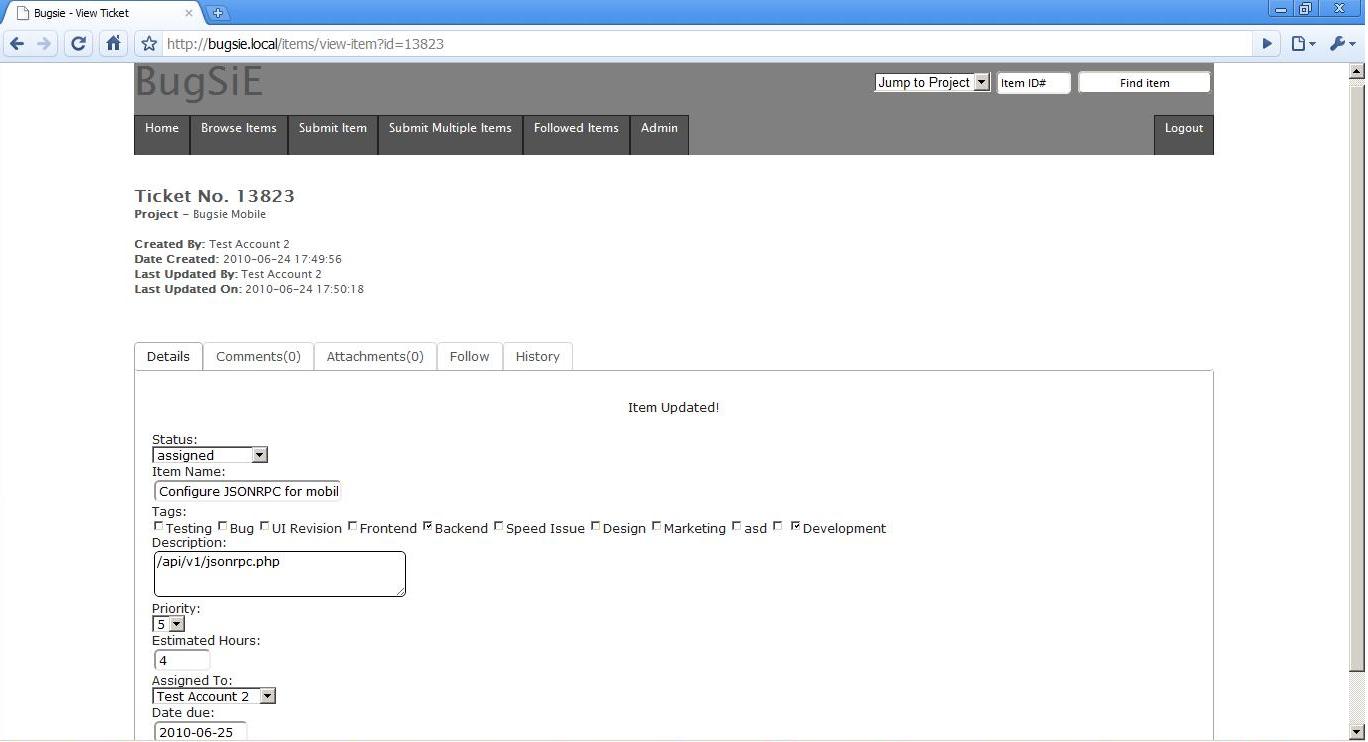Open the Assigned To dropdown
1368x742 pixels.
214,696
